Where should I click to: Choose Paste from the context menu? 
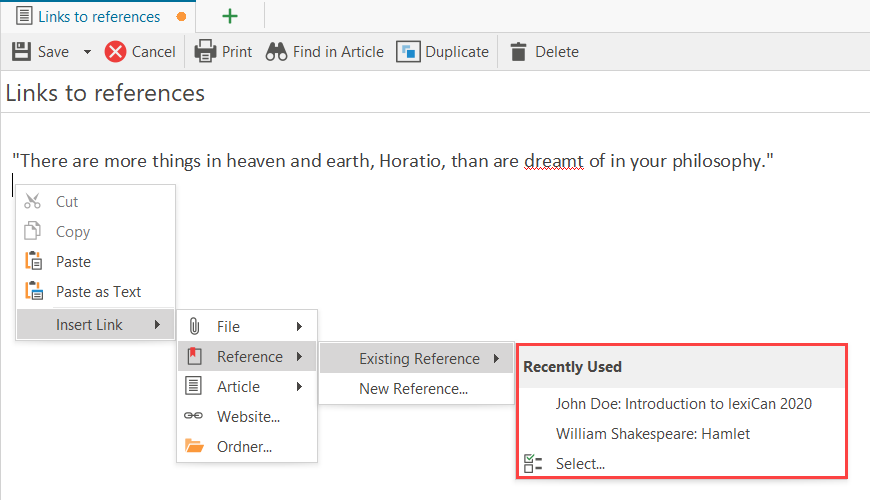[73, 262]
